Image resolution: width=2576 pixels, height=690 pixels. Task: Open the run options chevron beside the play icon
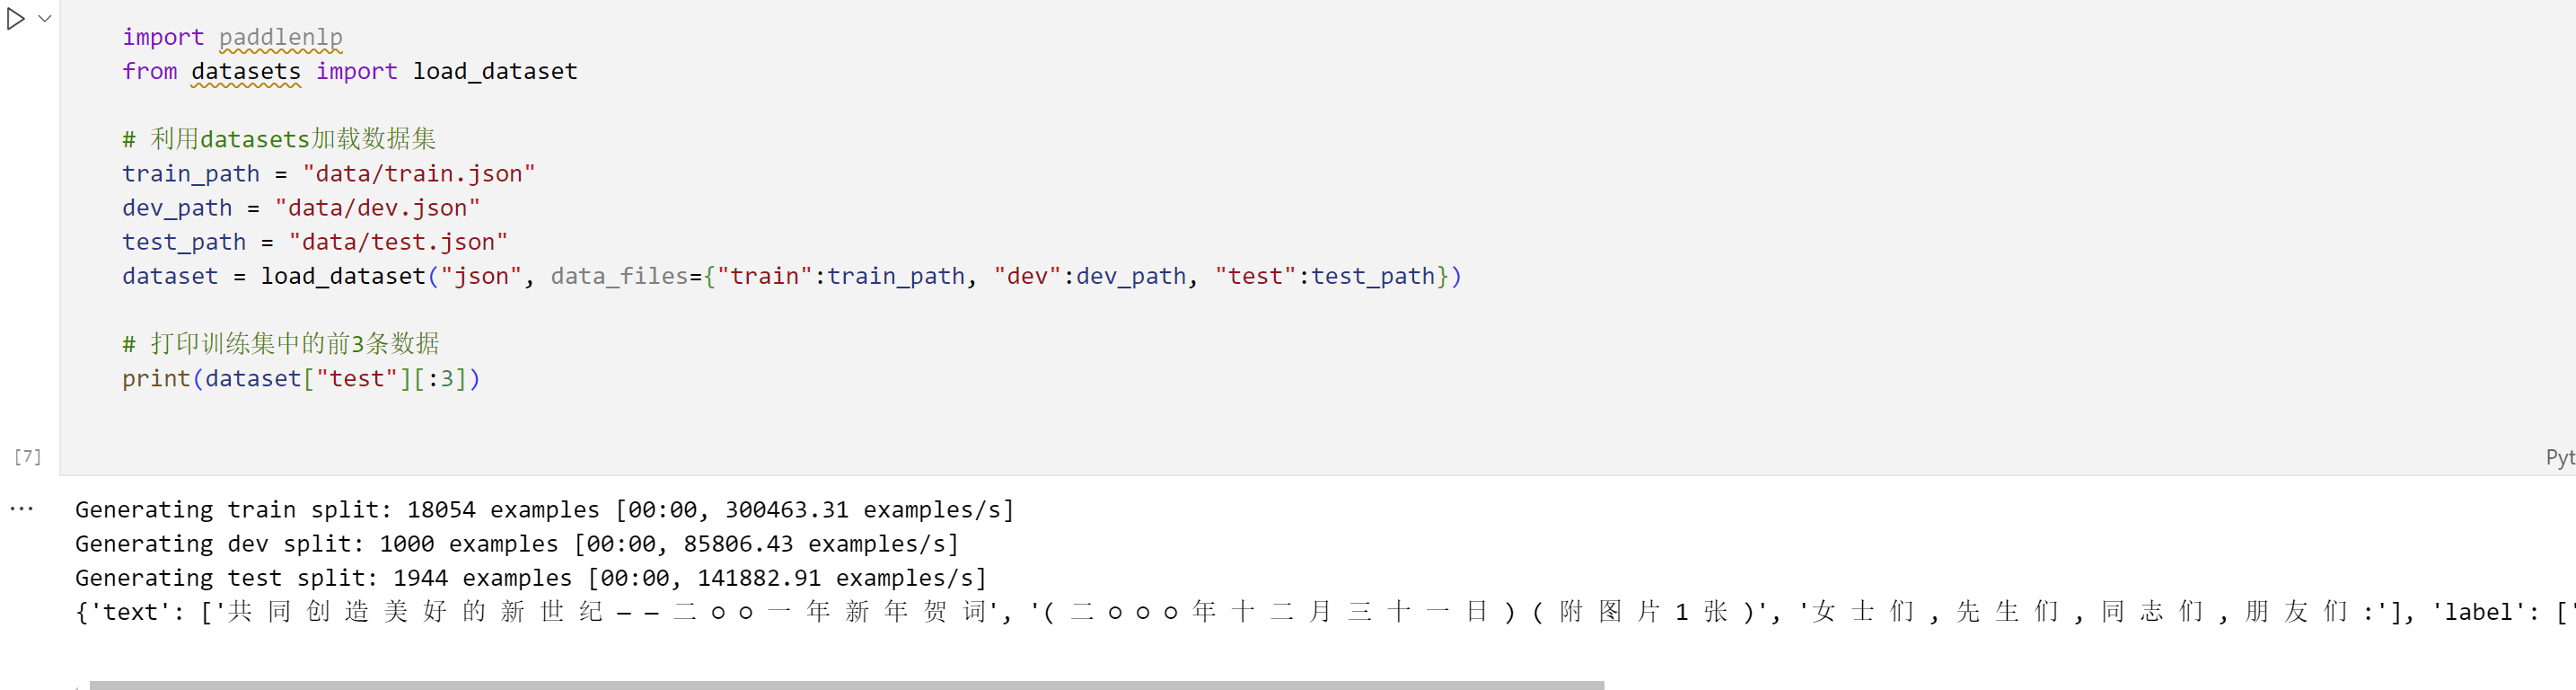point(45,19)
